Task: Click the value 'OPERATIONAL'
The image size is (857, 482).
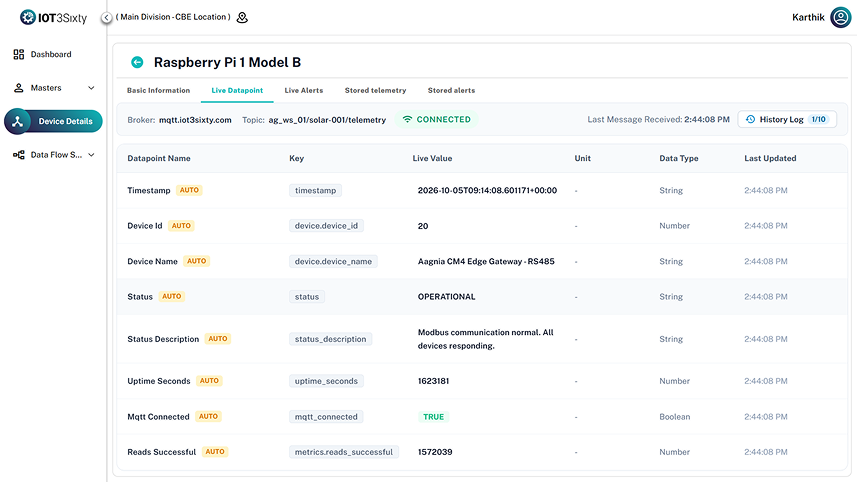Action: click(447, 297)
